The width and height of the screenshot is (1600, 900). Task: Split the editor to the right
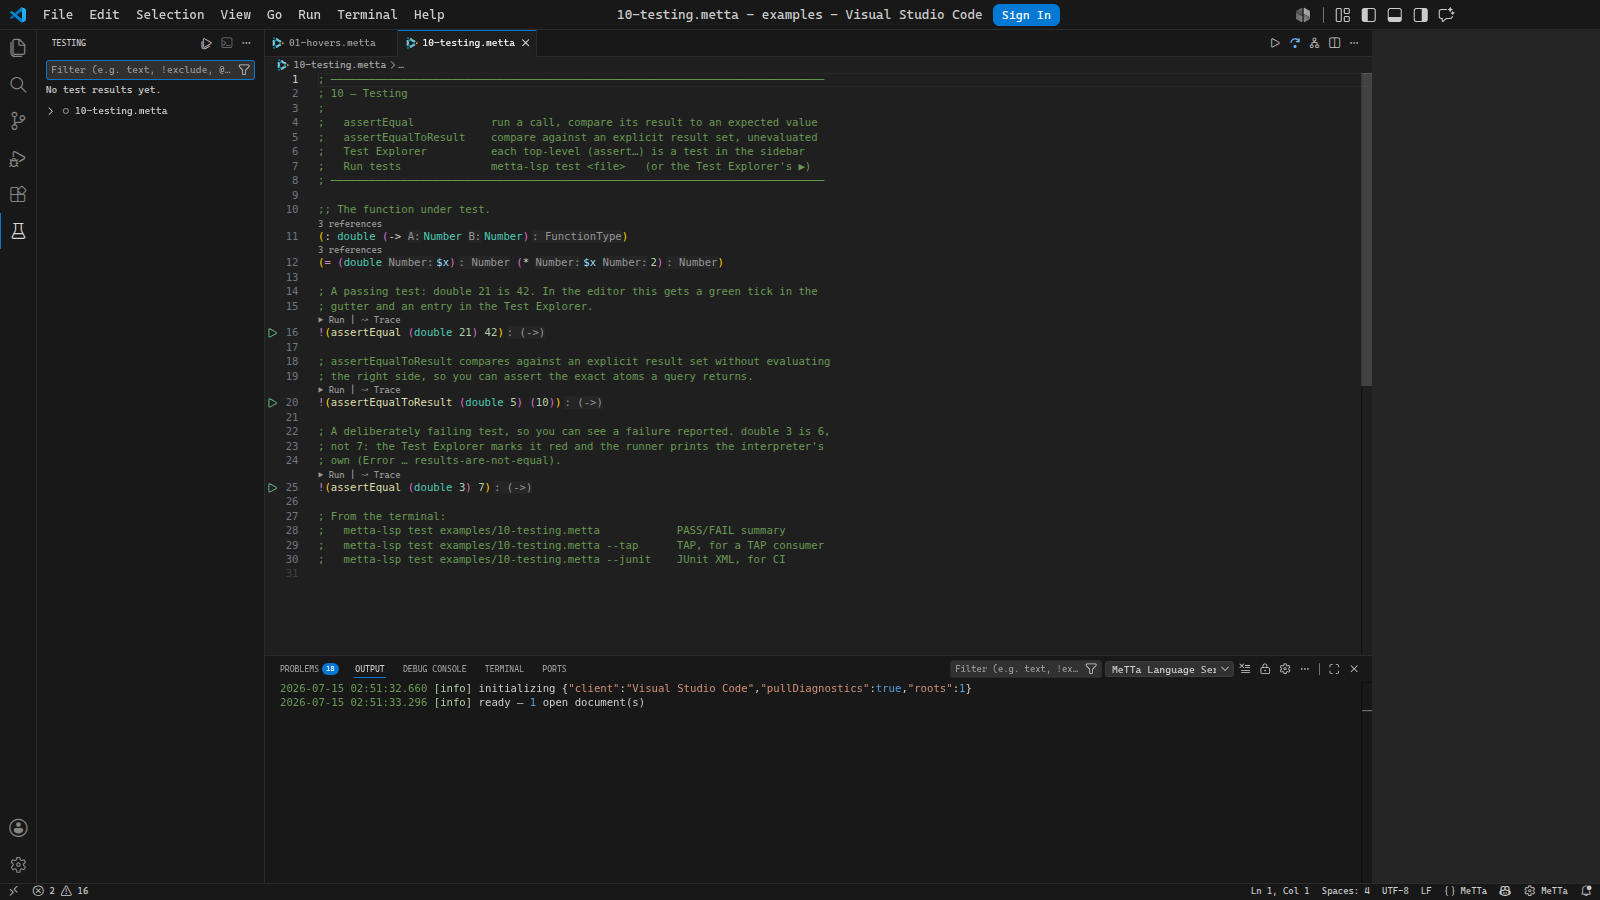pyautogui.click(x=1335, y=43)
